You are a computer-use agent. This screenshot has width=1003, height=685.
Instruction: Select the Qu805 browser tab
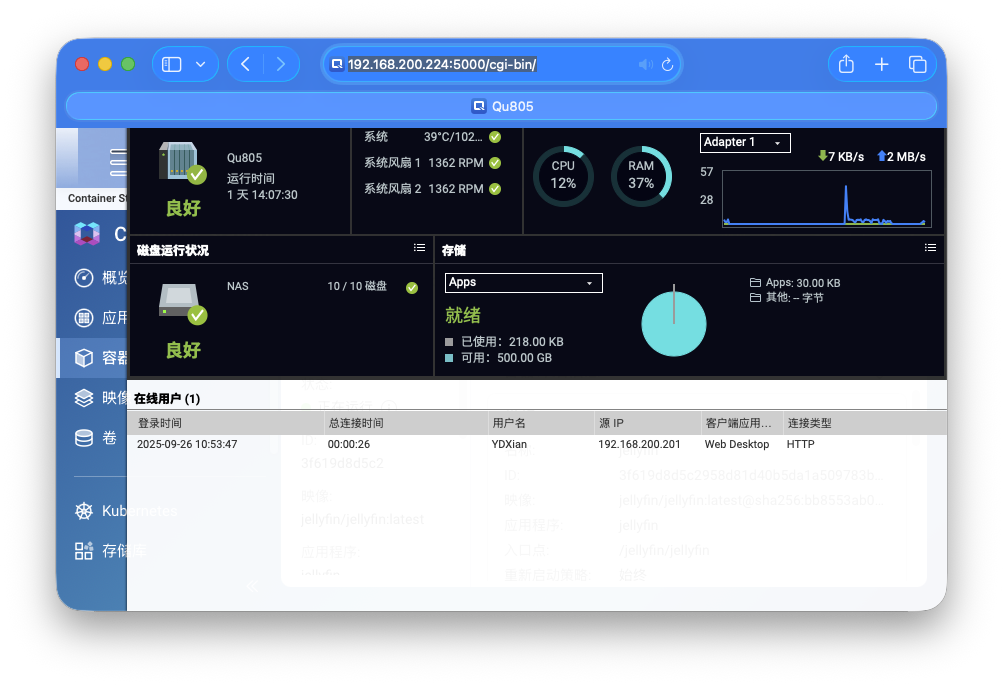[501, 106]
